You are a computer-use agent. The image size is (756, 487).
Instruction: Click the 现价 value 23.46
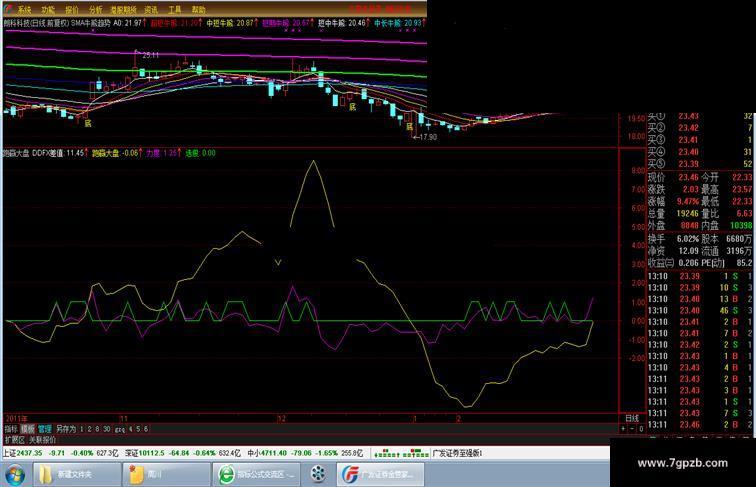point(688,177)
